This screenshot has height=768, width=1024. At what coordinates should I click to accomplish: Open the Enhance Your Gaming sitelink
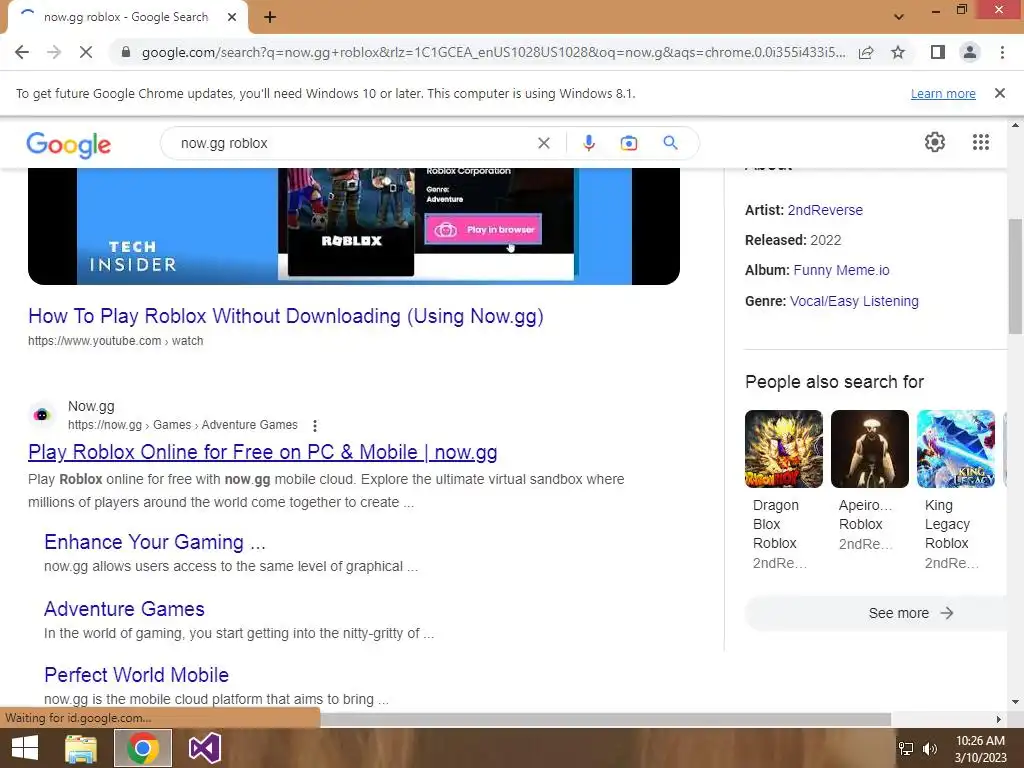[x=155, y=542]
